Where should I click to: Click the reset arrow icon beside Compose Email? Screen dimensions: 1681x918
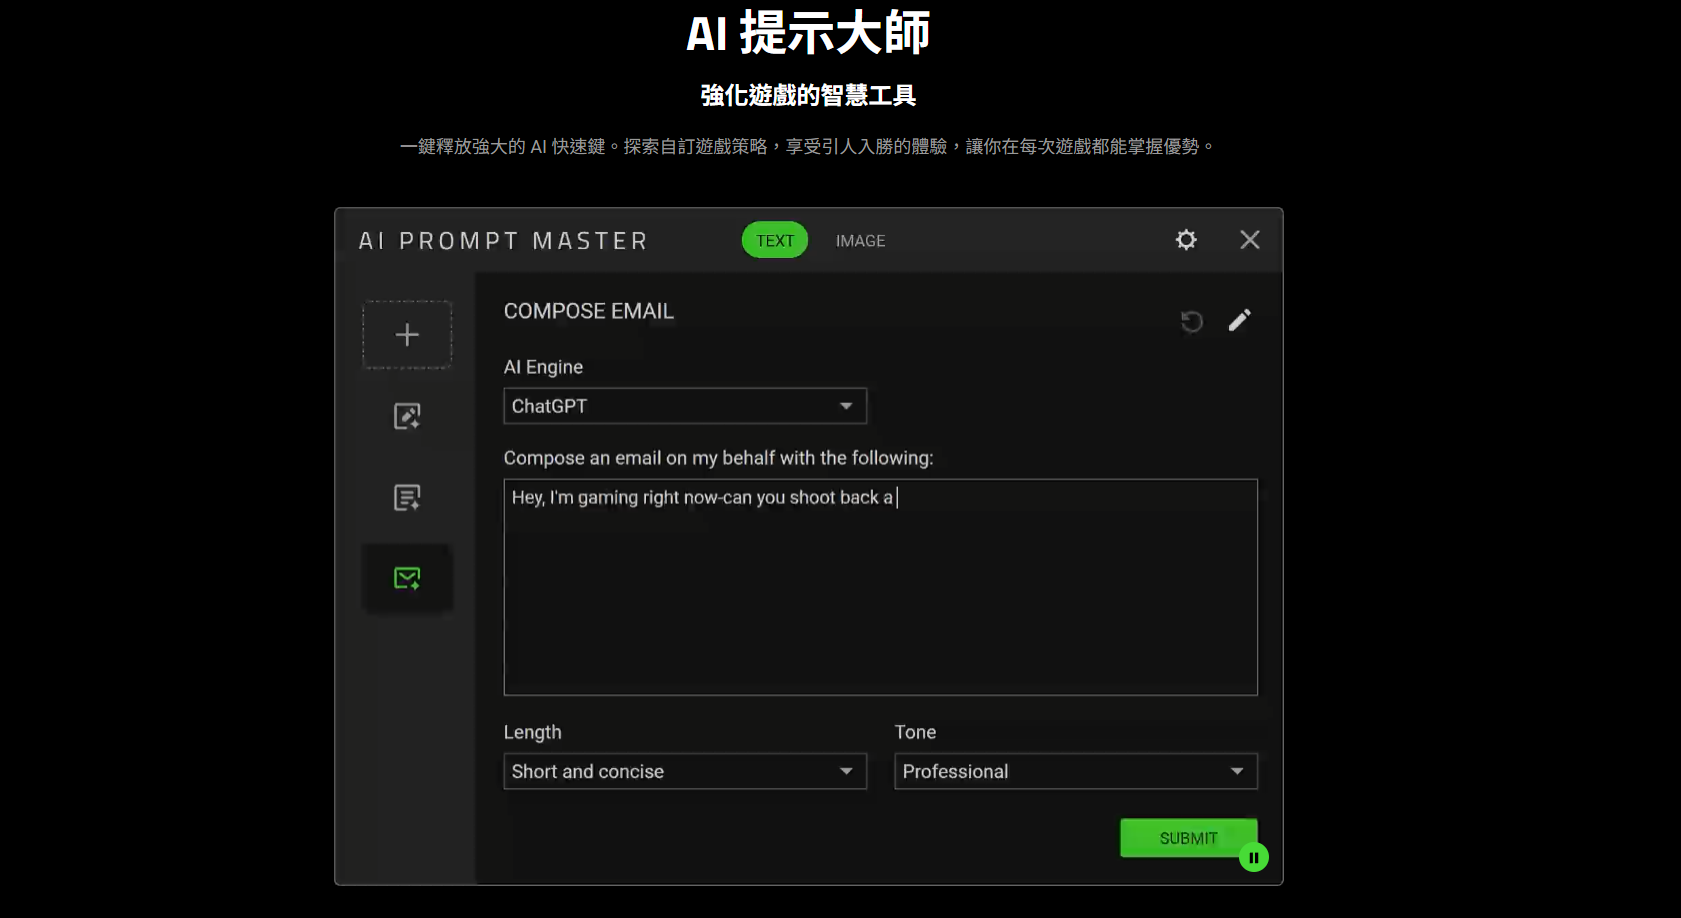(x=1191, y=321)
